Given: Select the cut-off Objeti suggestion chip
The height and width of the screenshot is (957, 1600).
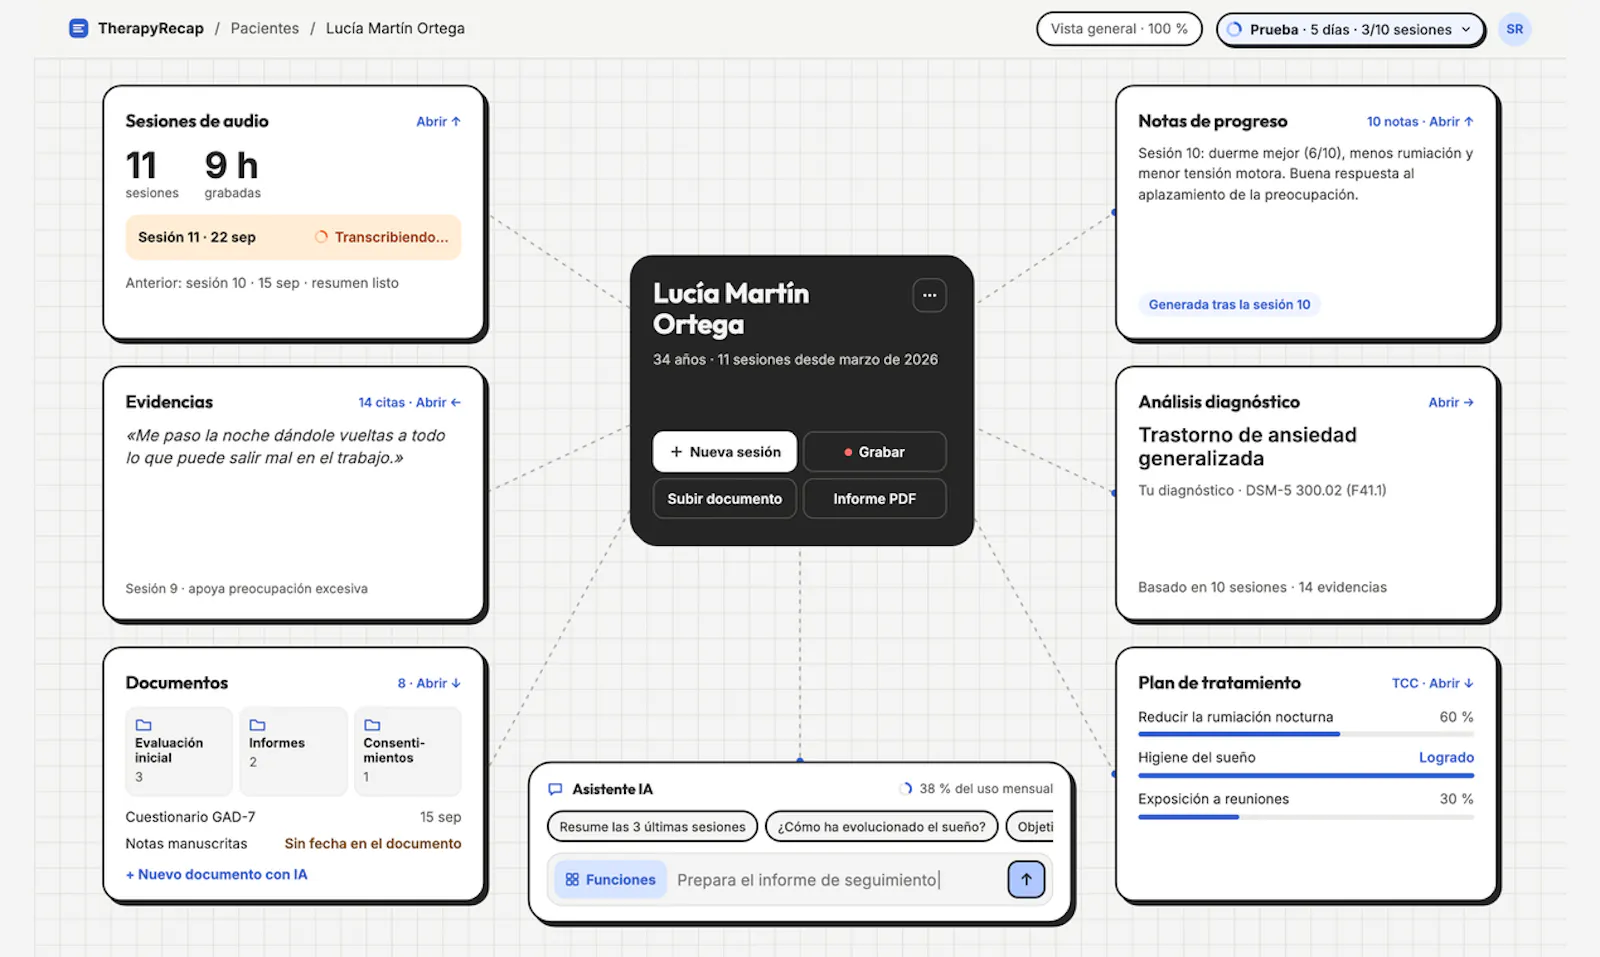Looking at the screenshot, I should point(1030,826).
